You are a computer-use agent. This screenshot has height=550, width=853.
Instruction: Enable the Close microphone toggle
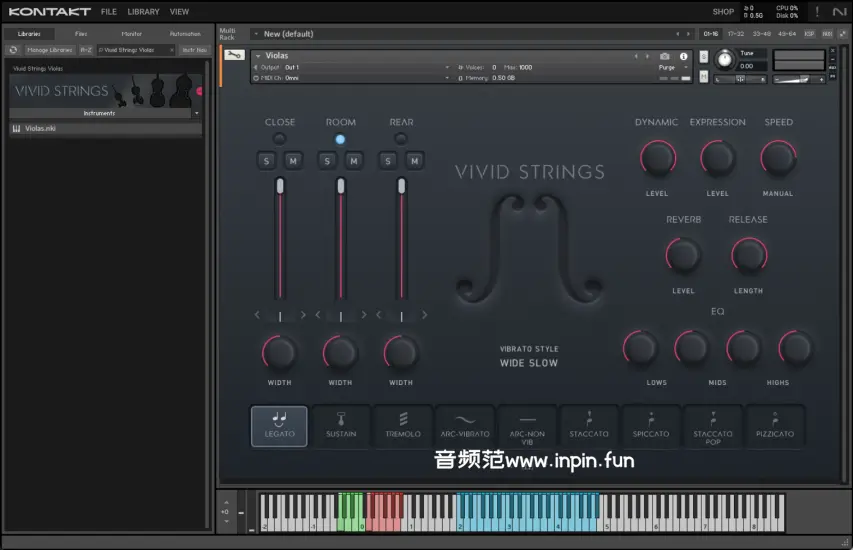(279, 139)
